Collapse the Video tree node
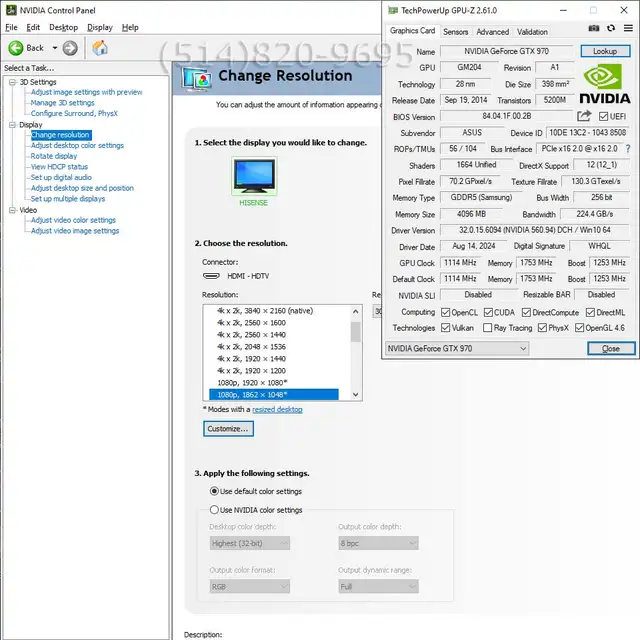 coord(13,210)
